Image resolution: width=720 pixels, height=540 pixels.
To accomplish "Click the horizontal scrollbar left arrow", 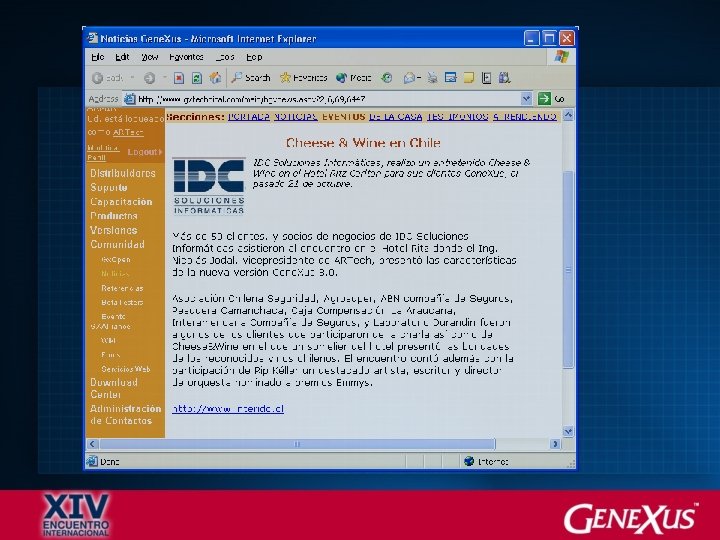I will (92, 444).
